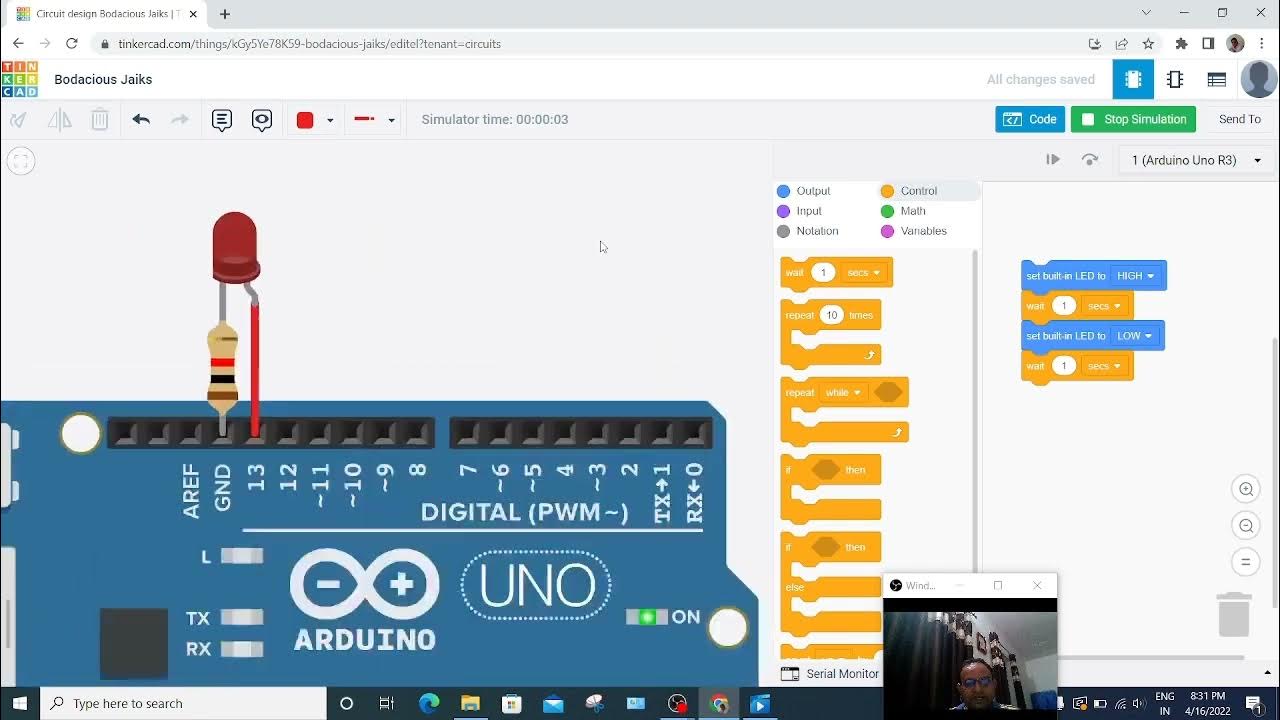The height and width of the screenshot is (720, 1280).
Task: Zoom in on the code workspace
Action: (x=1246, y=489)
